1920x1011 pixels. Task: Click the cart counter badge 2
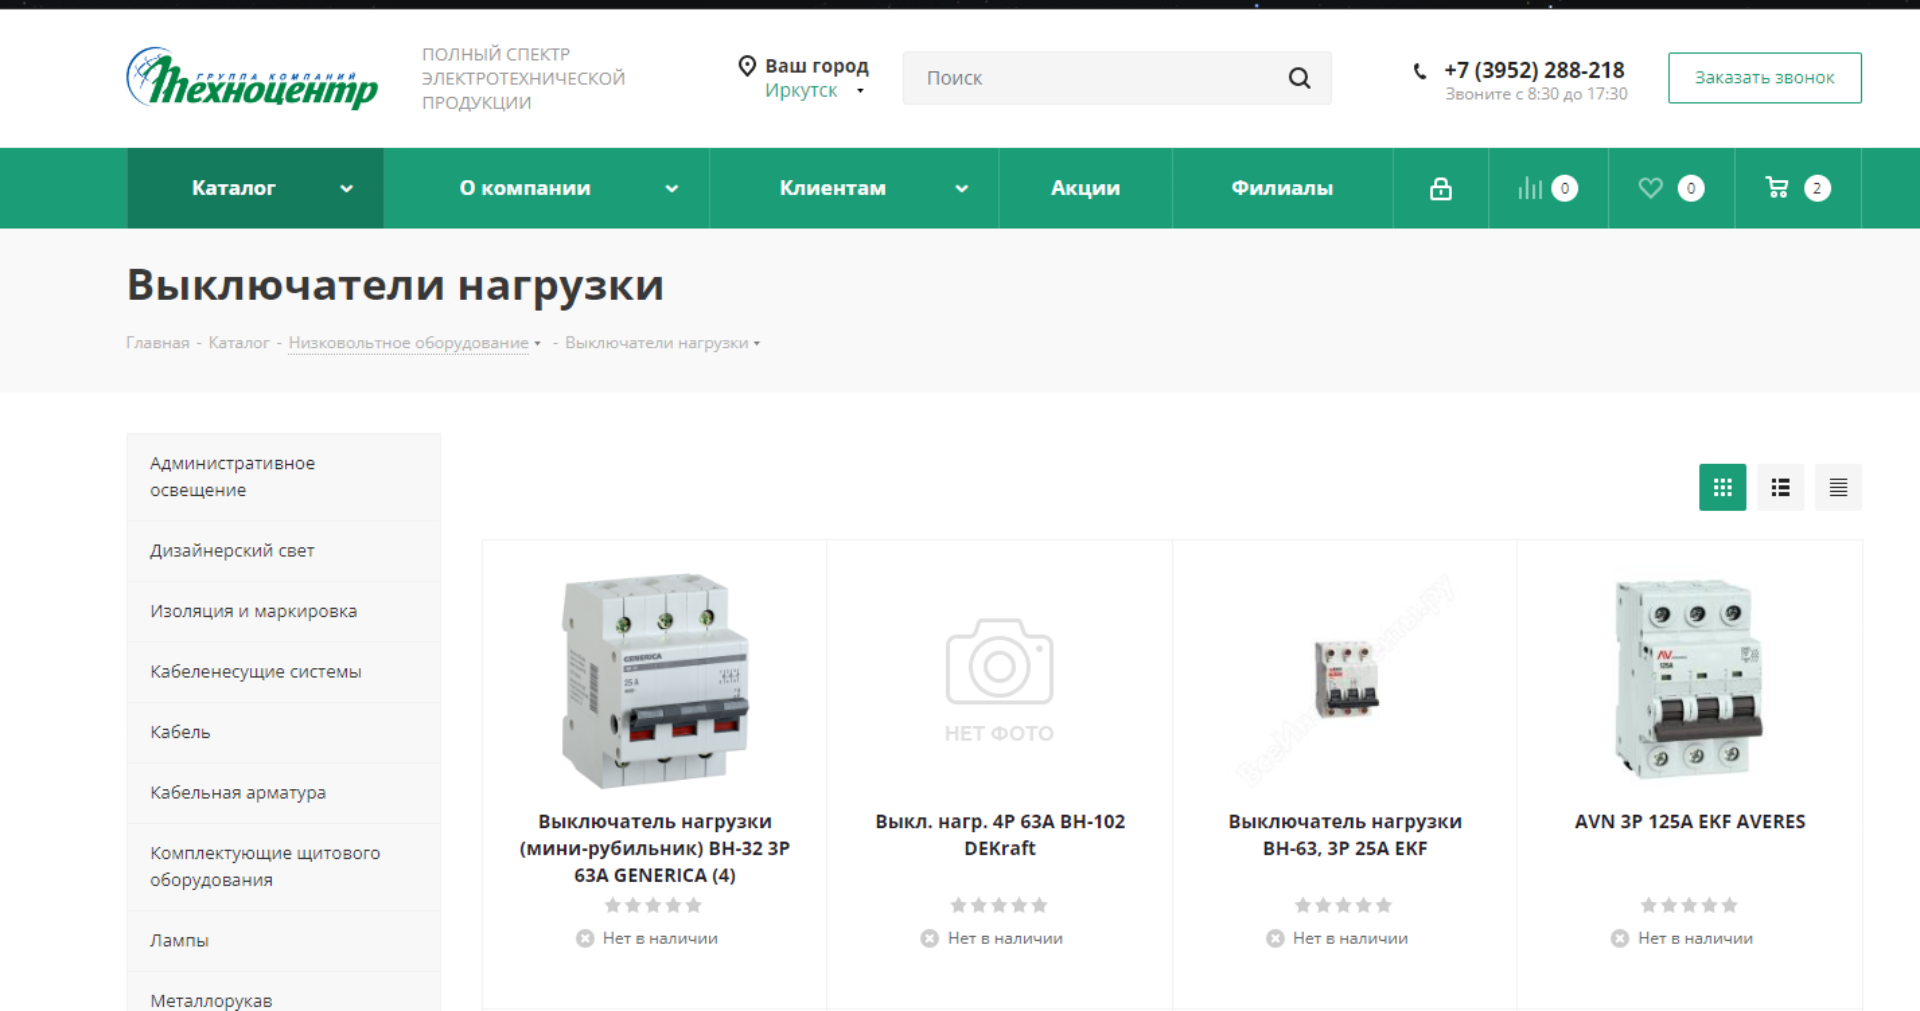coord(1817,188)
